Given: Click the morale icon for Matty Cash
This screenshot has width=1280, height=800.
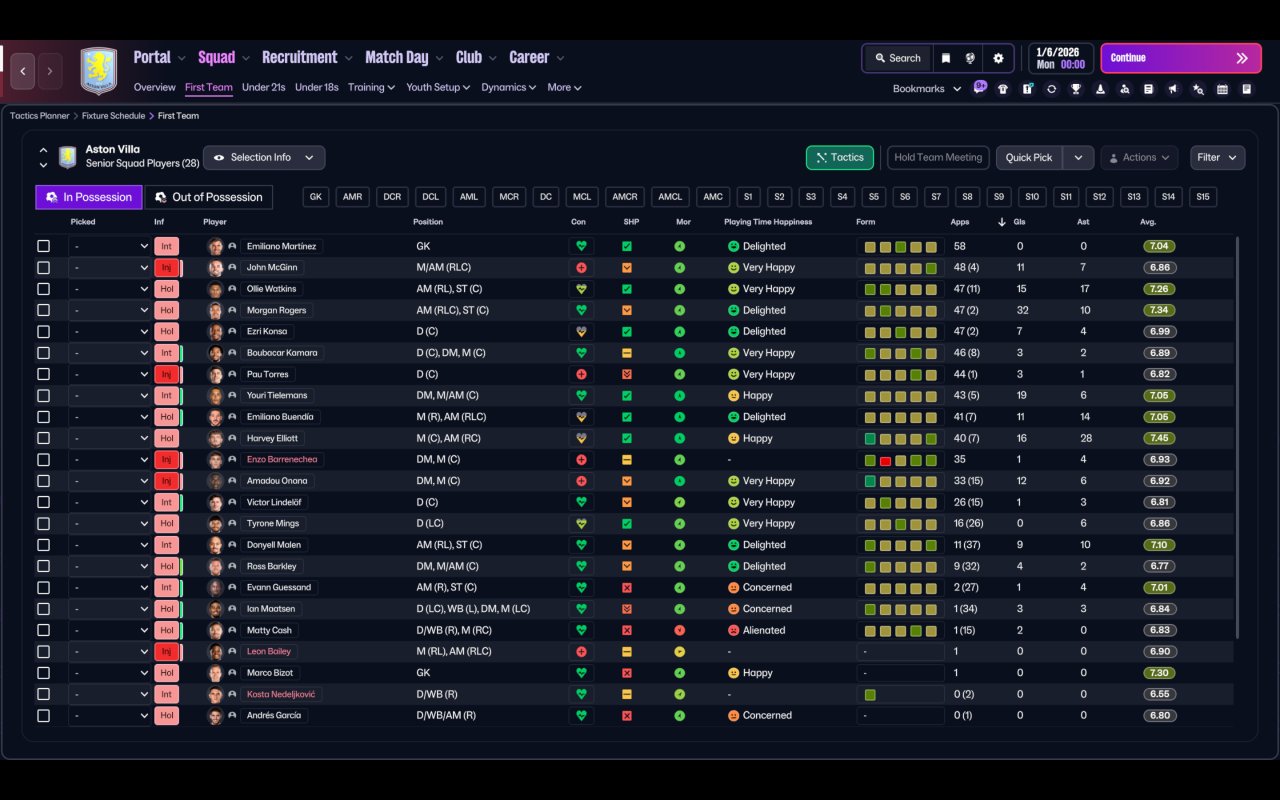Looking at the screenshot, I should click(680, 630).
